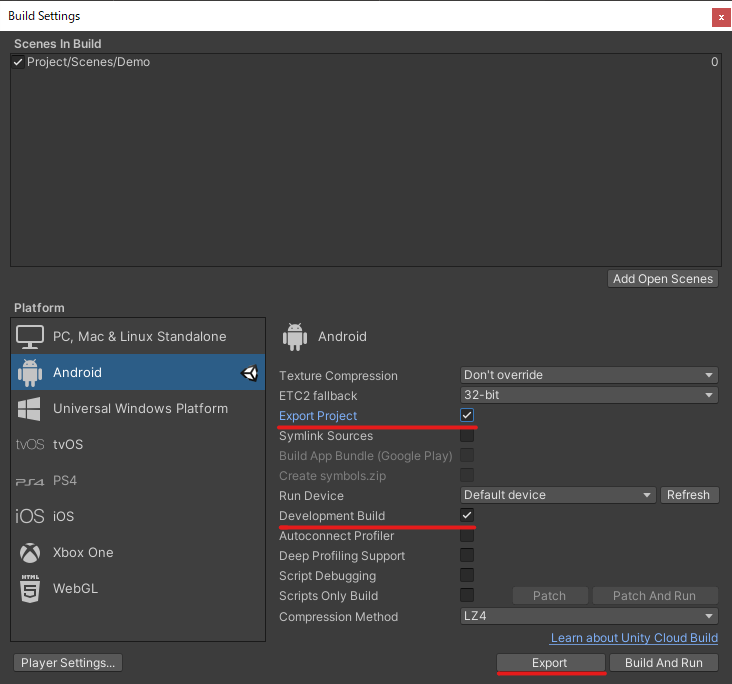Select PC, Mac & Linux Standalone platform
Screen dimensions: 732x684
pos(138,337)
